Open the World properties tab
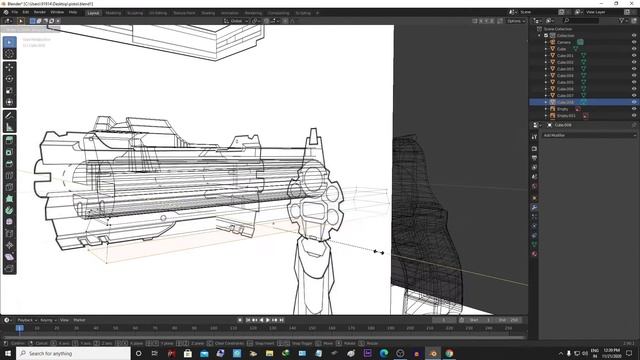This screenshot has height=360, width=640. coord(534,186)
